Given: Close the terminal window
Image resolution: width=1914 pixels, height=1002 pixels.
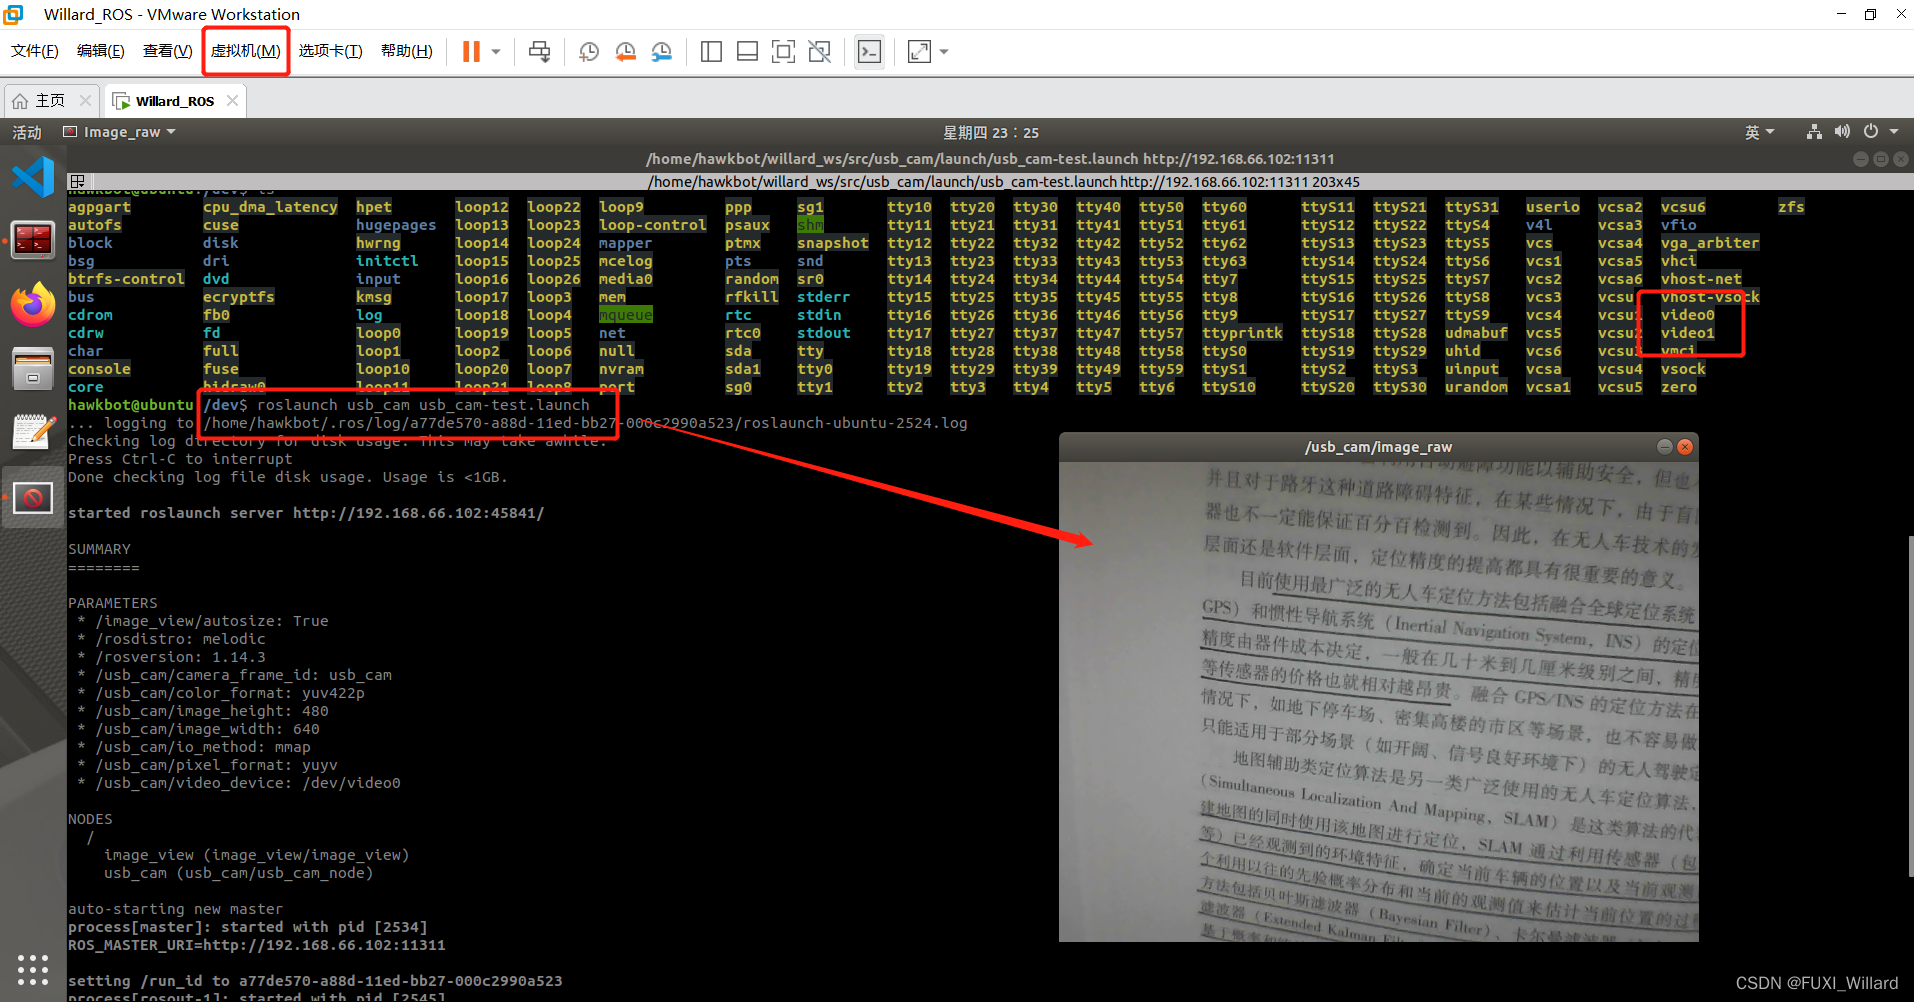Looking at the screenshot, I should (x=1900, y=159).
